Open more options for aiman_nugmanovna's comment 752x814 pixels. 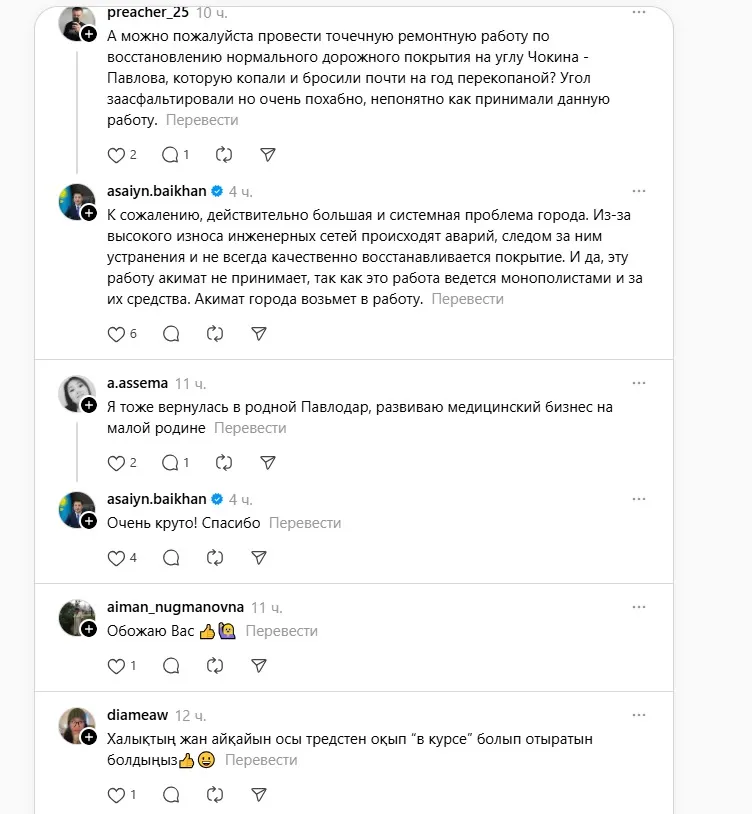(x=637, y=607)
